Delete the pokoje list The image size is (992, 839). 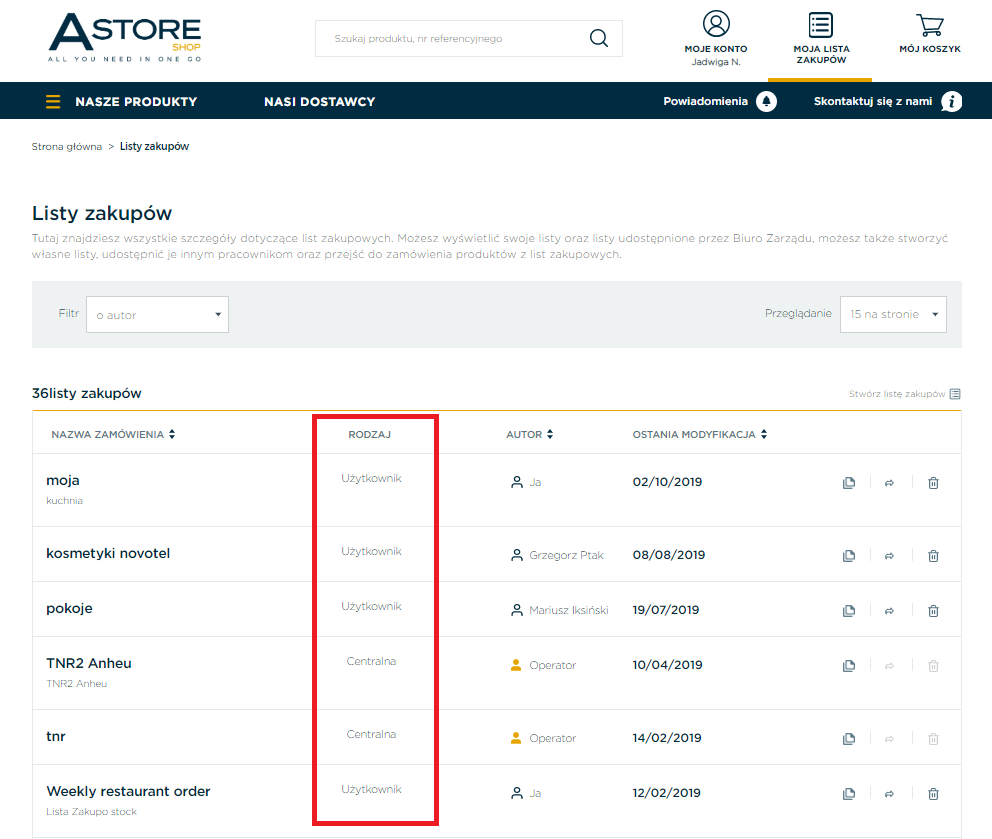(x=933, y=611)
